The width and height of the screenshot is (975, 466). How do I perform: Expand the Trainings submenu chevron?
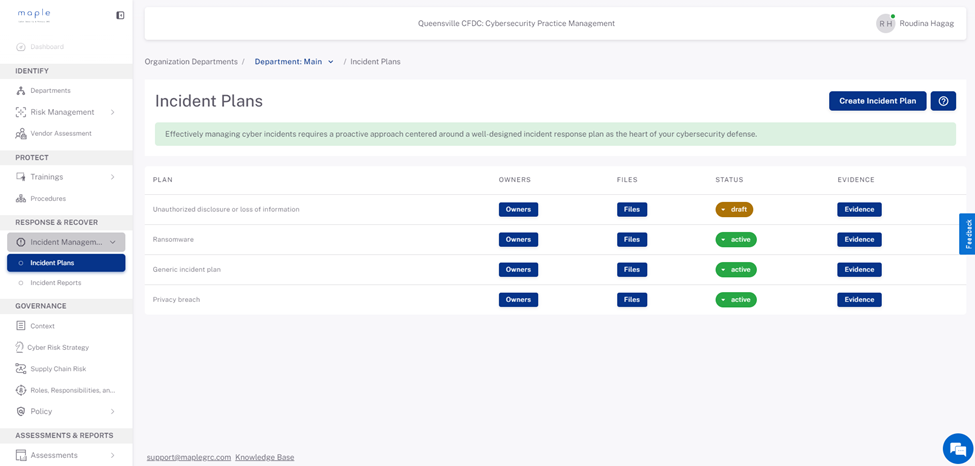pyautogui.click(x=113, y=177)
